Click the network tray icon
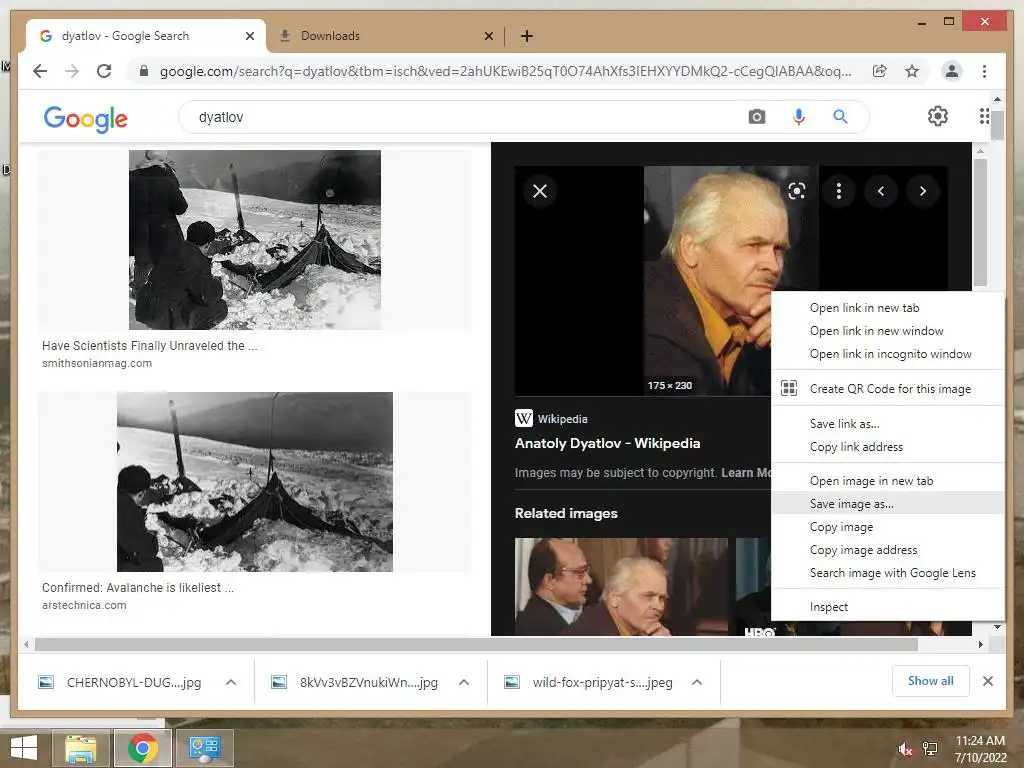1024x768 pixels. pos(930,749)
